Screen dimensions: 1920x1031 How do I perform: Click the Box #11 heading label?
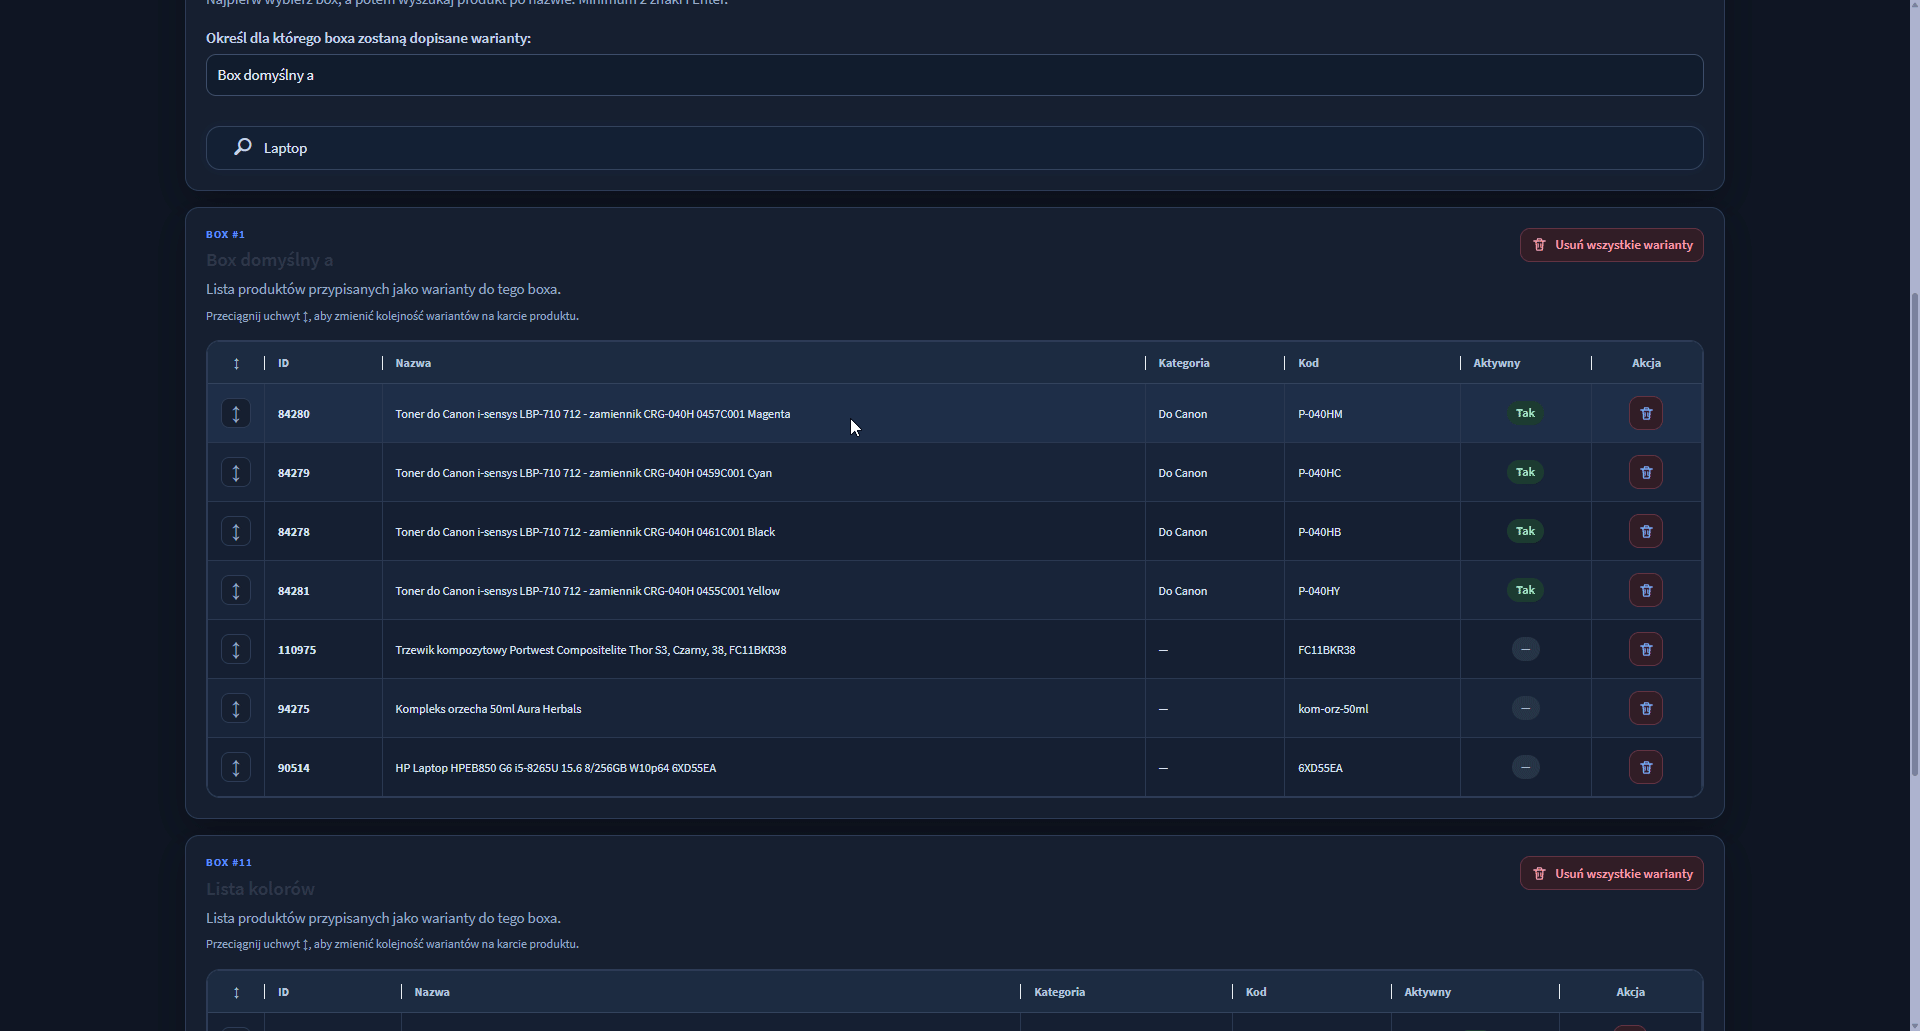229,862
